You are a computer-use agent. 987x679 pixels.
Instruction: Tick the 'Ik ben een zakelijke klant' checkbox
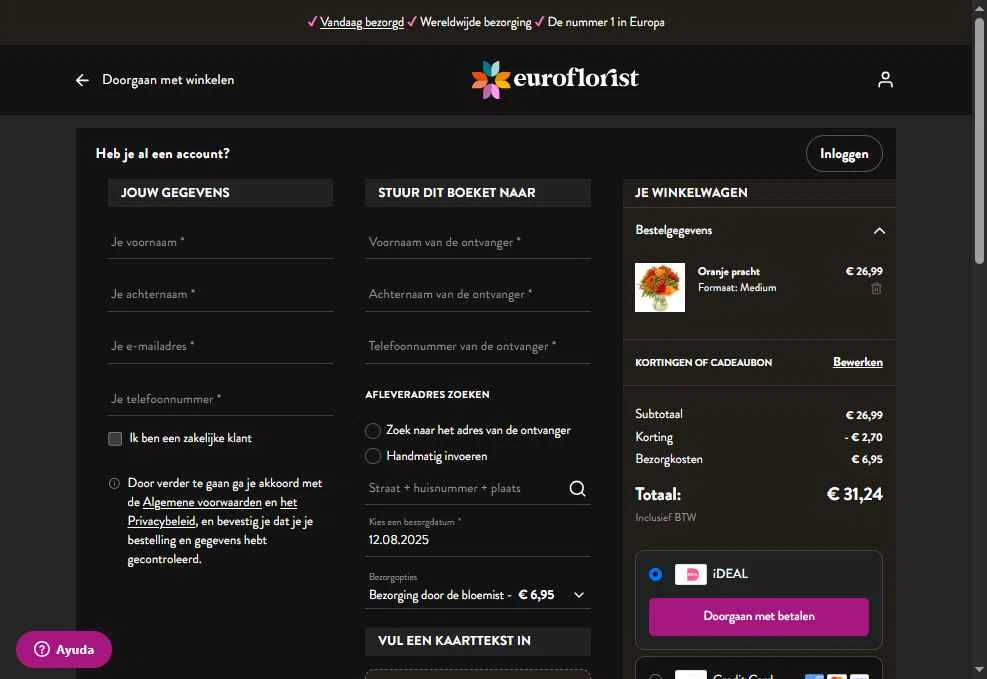[x=115, y=439]
